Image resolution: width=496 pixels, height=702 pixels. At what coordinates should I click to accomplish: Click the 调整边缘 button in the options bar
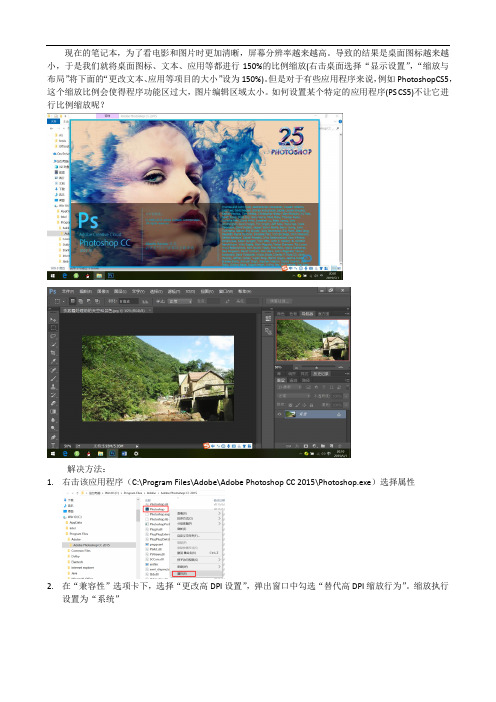pos(278,301)
